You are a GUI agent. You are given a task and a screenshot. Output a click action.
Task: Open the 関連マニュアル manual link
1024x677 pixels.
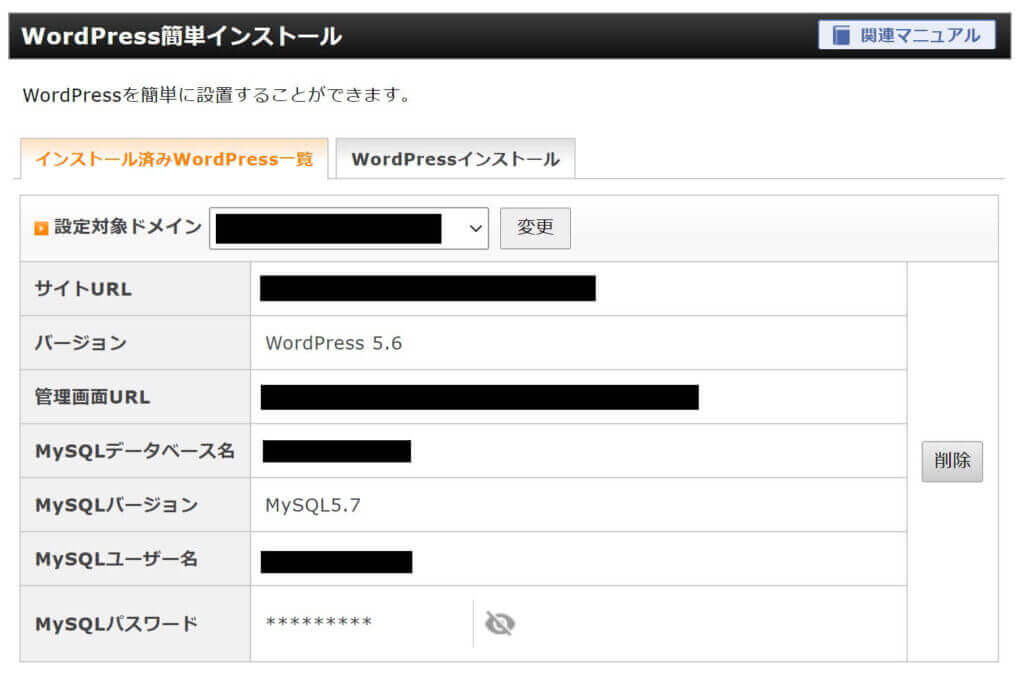tap(906, 35)
